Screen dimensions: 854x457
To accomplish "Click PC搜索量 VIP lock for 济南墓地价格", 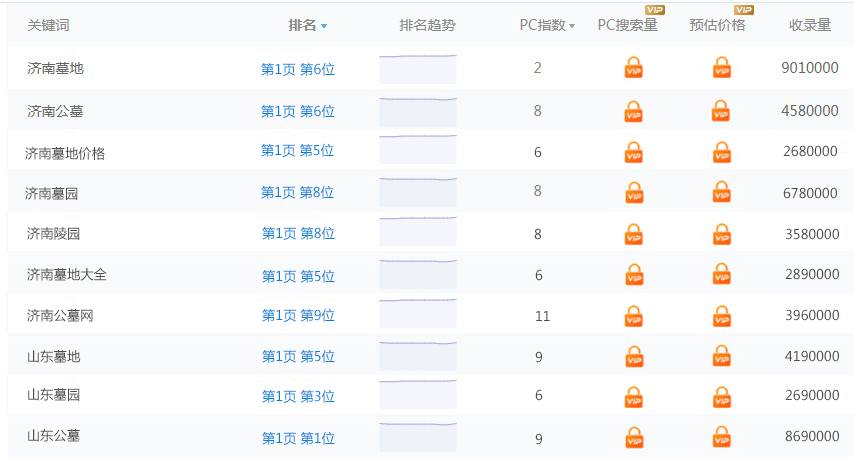I will point(633,152).
